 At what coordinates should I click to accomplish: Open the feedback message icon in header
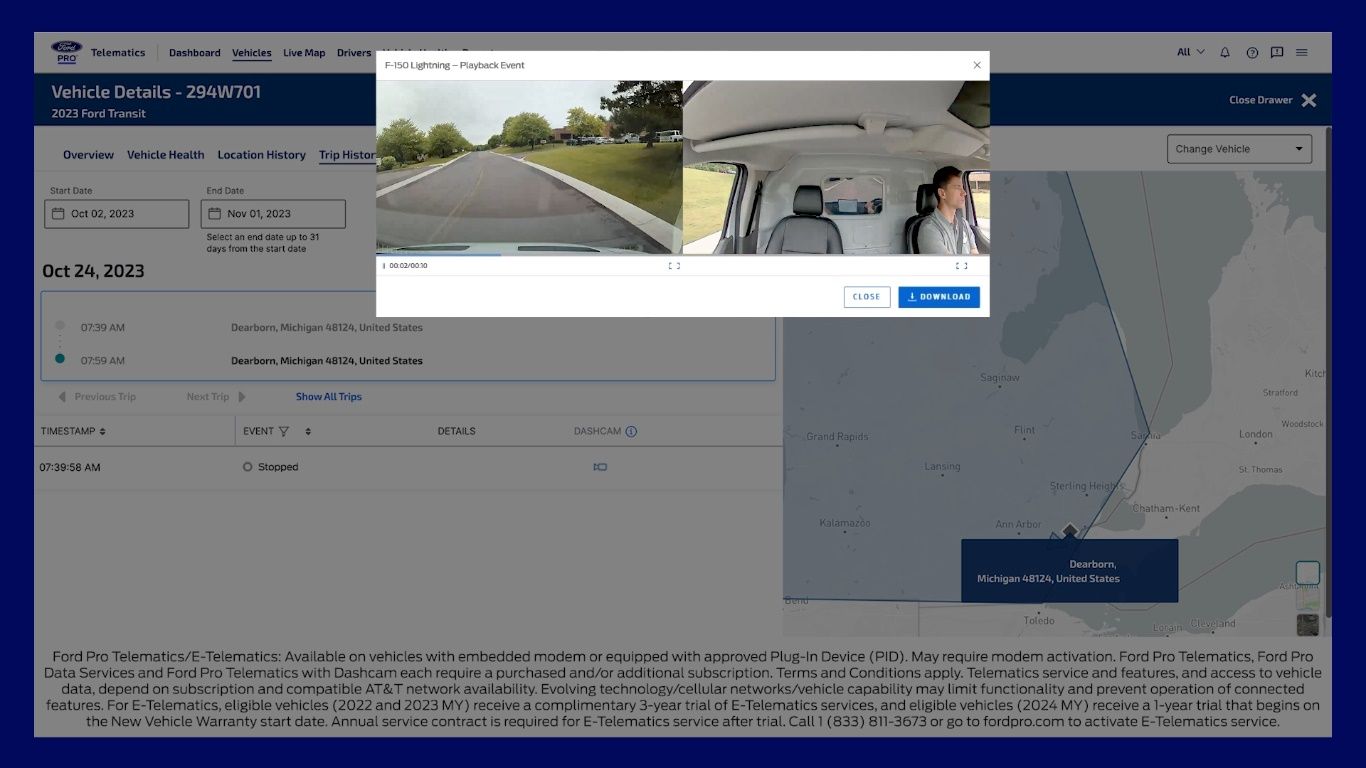1277,53
